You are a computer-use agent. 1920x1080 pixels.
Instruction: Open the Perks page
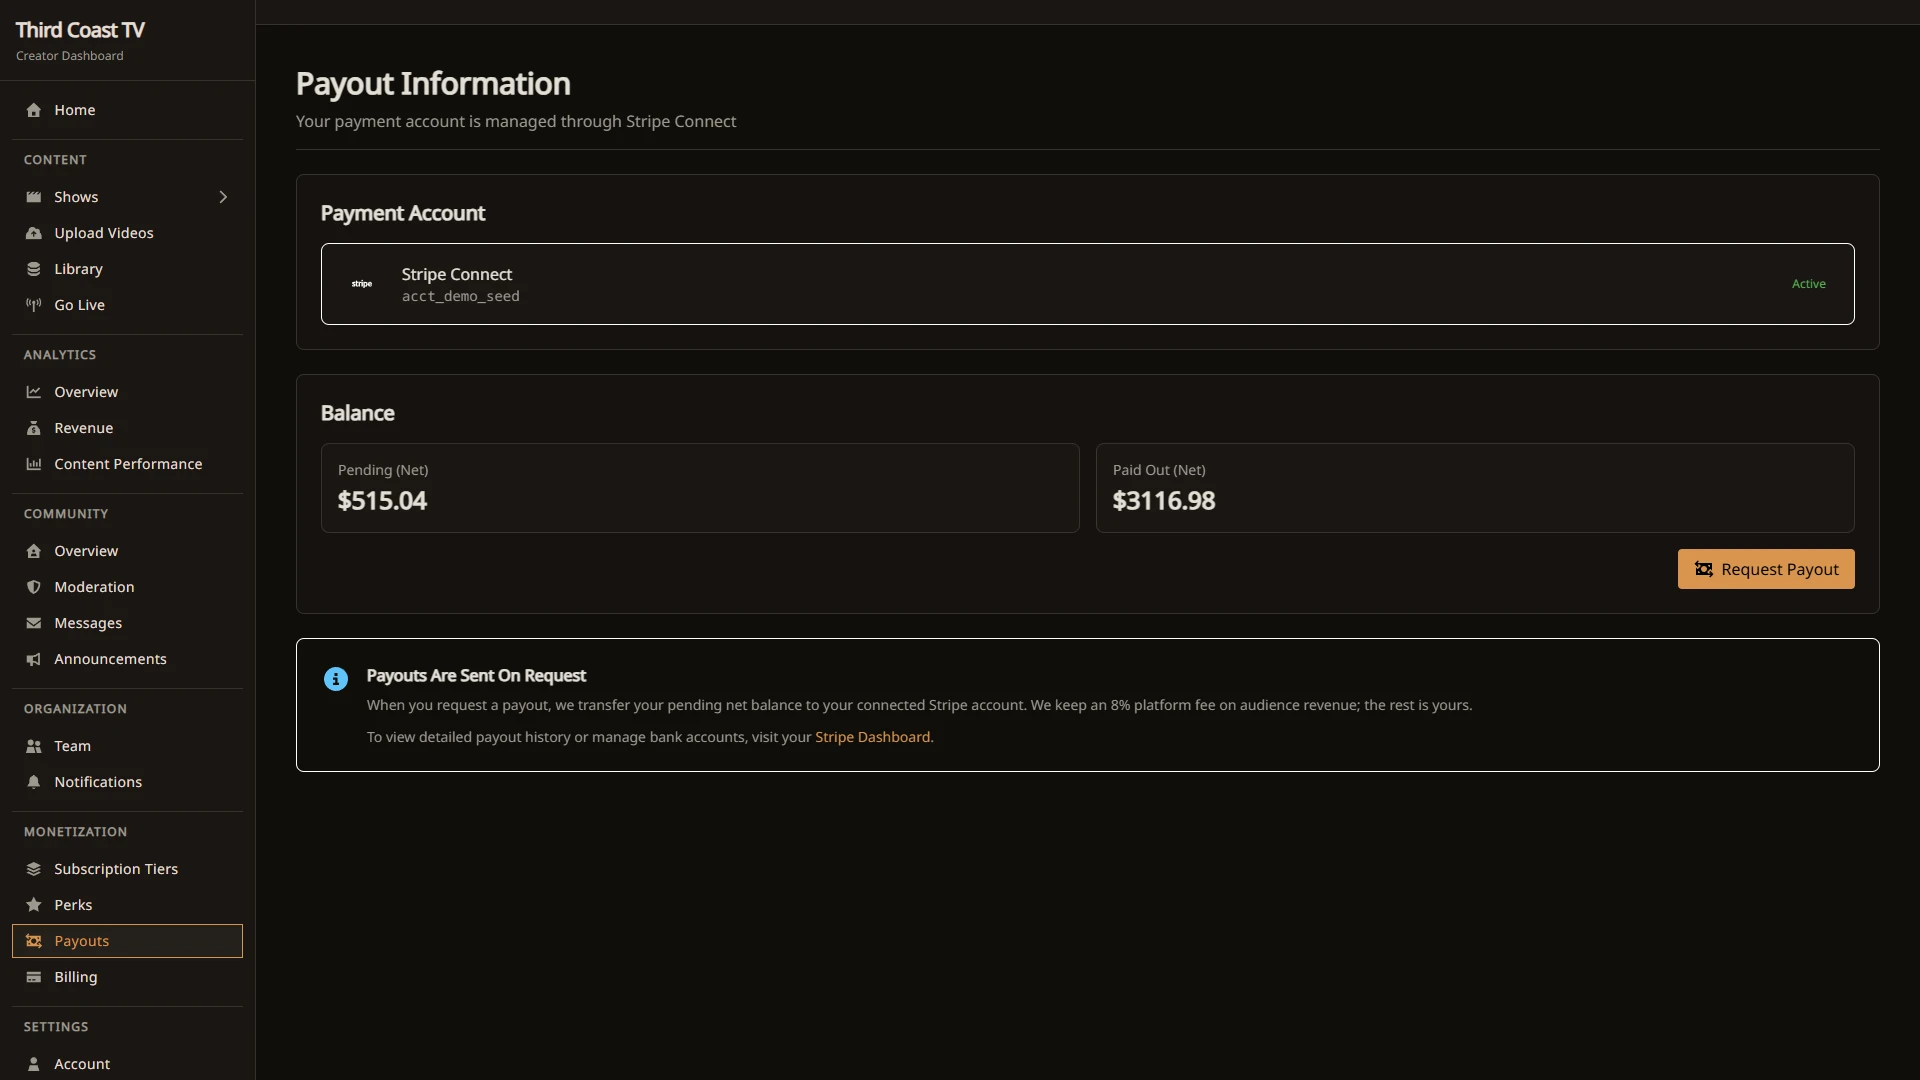click(x=127, y=905)
